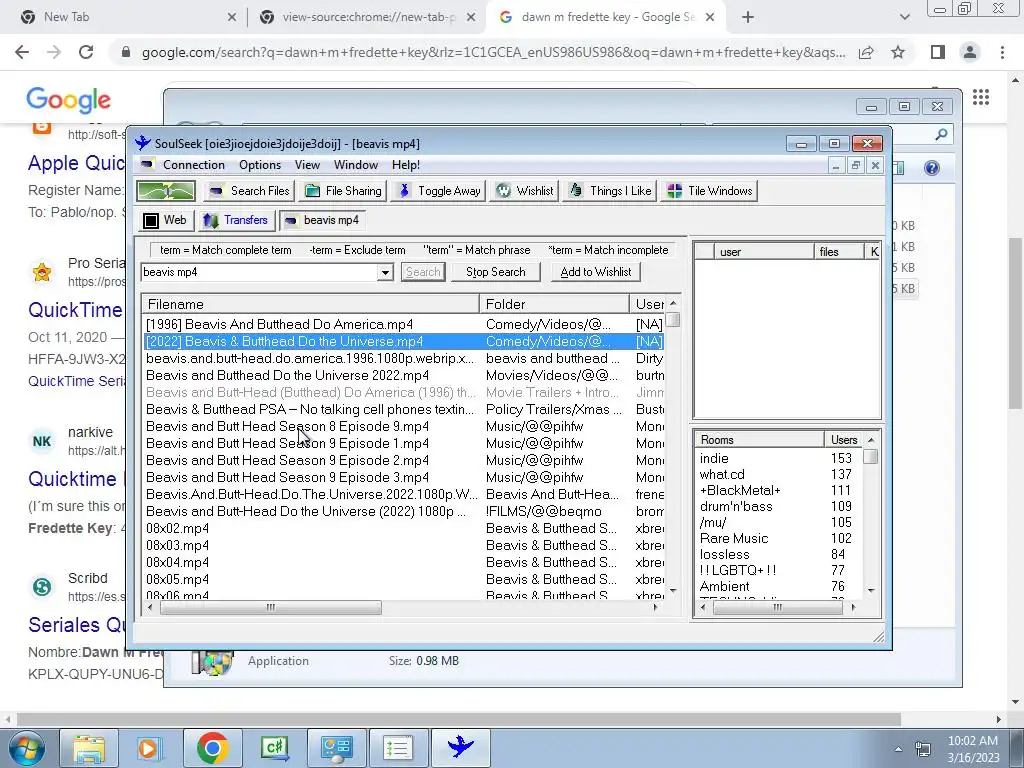Open a new Chrome tab with plus
The height and width of the screenshot is (768, 1024).
pos(748,17)
